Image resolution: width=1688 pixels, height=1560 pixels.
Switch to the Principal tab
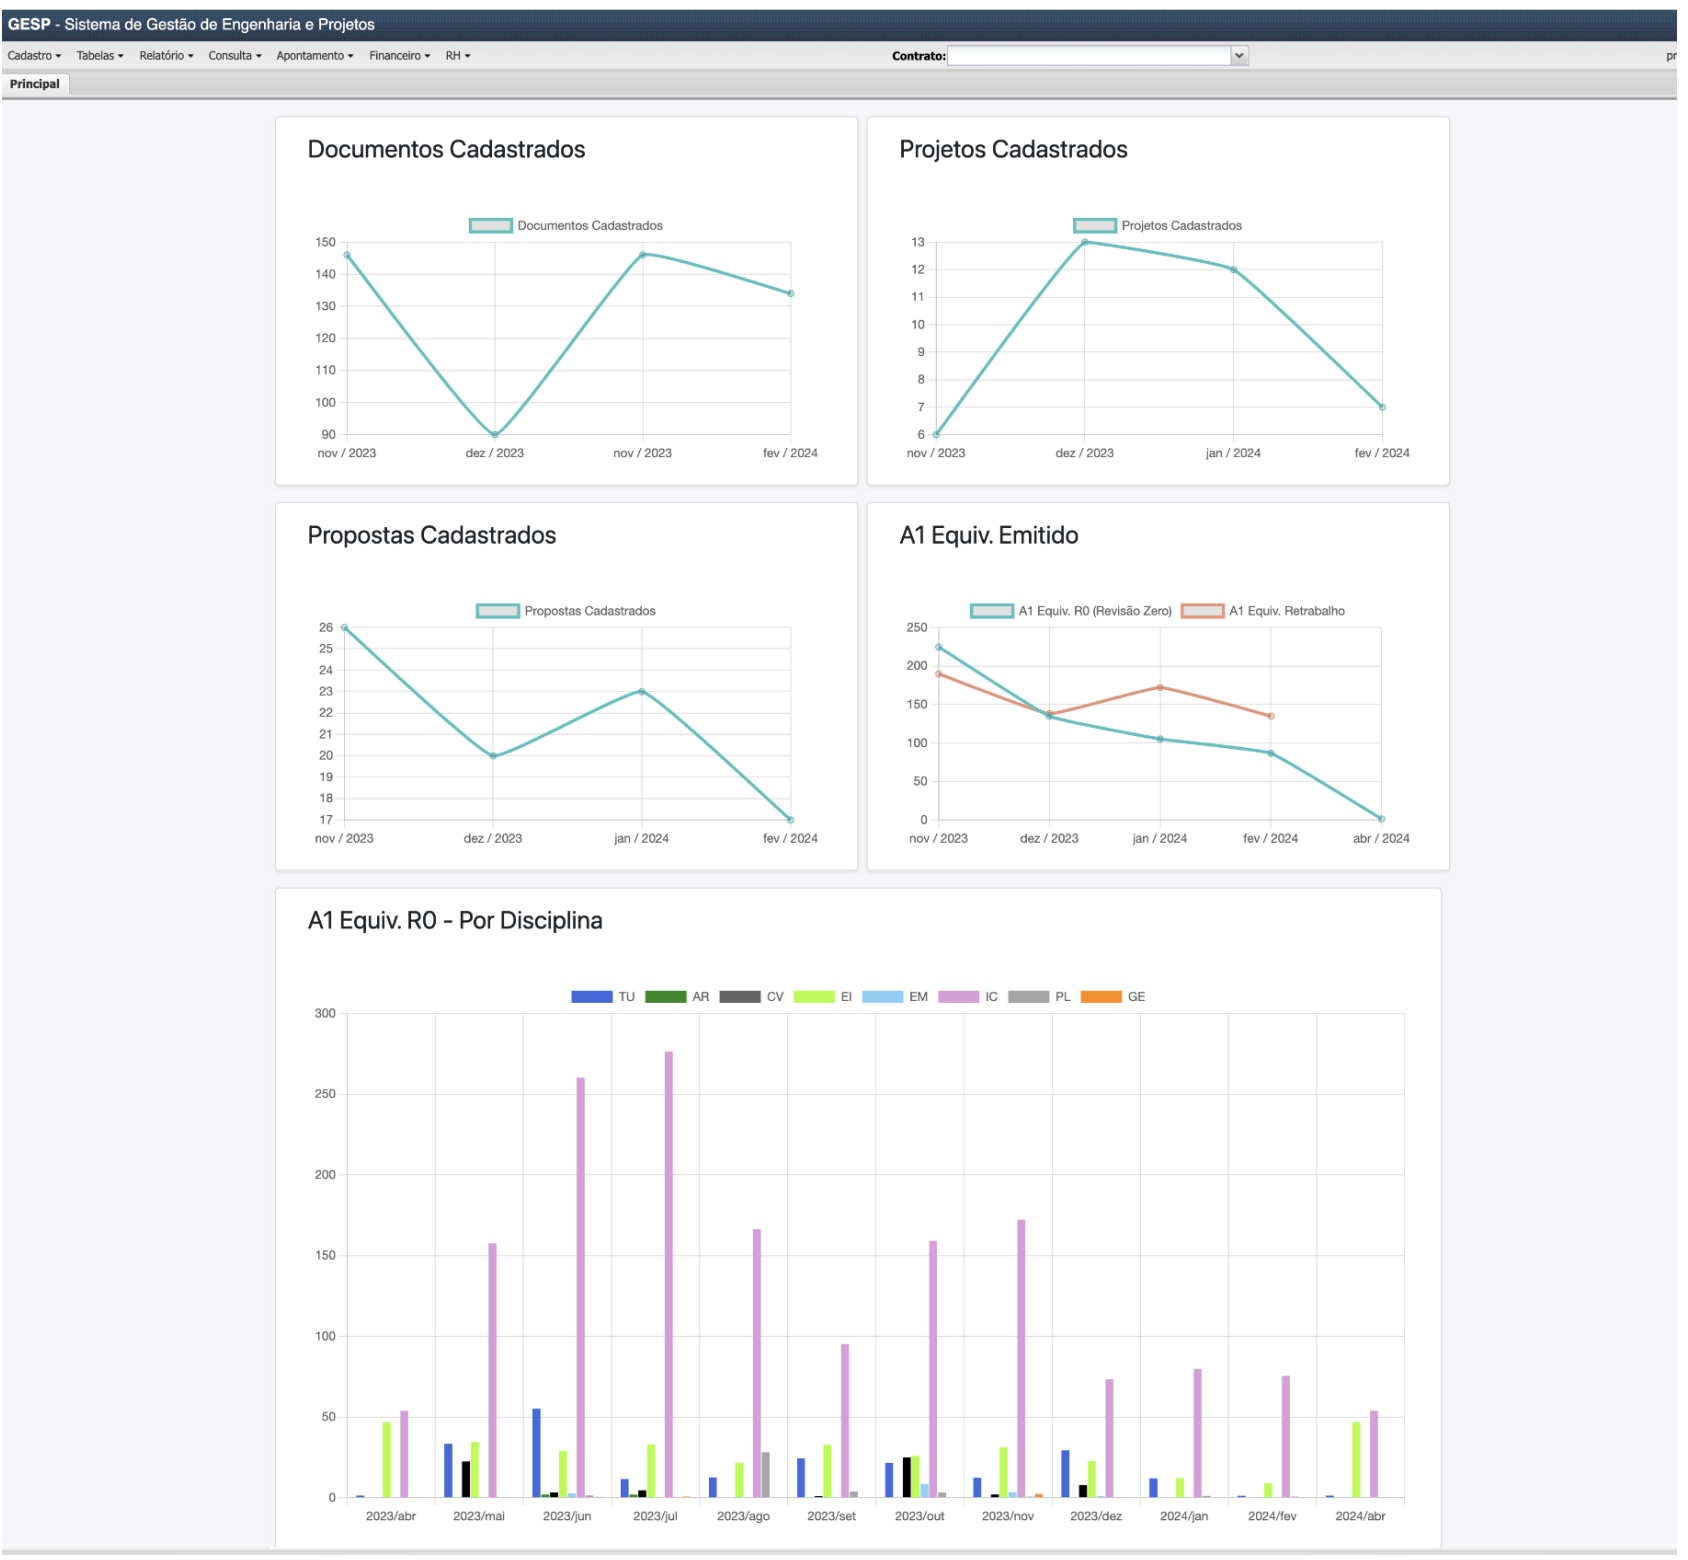click(x=35, y=84)
